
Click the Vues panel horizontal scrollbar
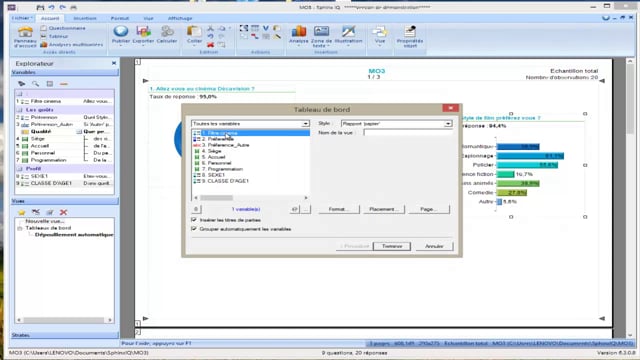tap(64, 320)
